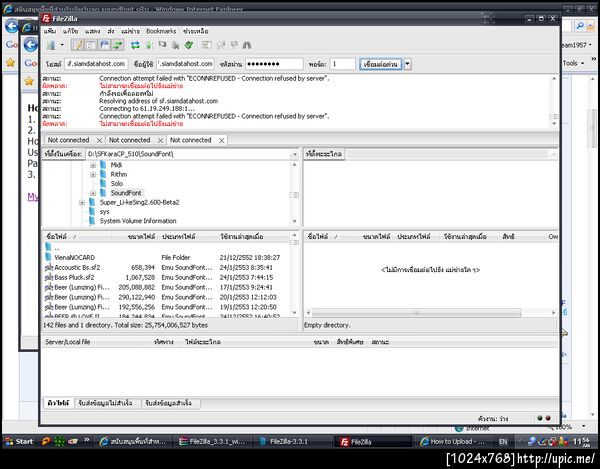Viewport: 600px width, 469px height.
Task: Close the first Not connected tab
Action: (x=99, y=140)
